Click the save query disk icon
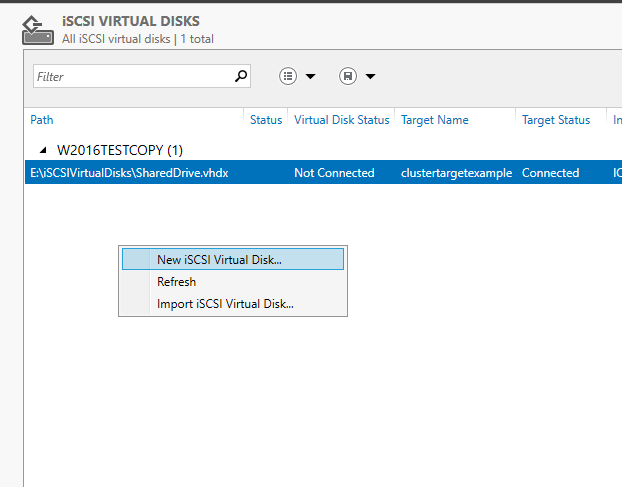 click(x=348, y=76)
